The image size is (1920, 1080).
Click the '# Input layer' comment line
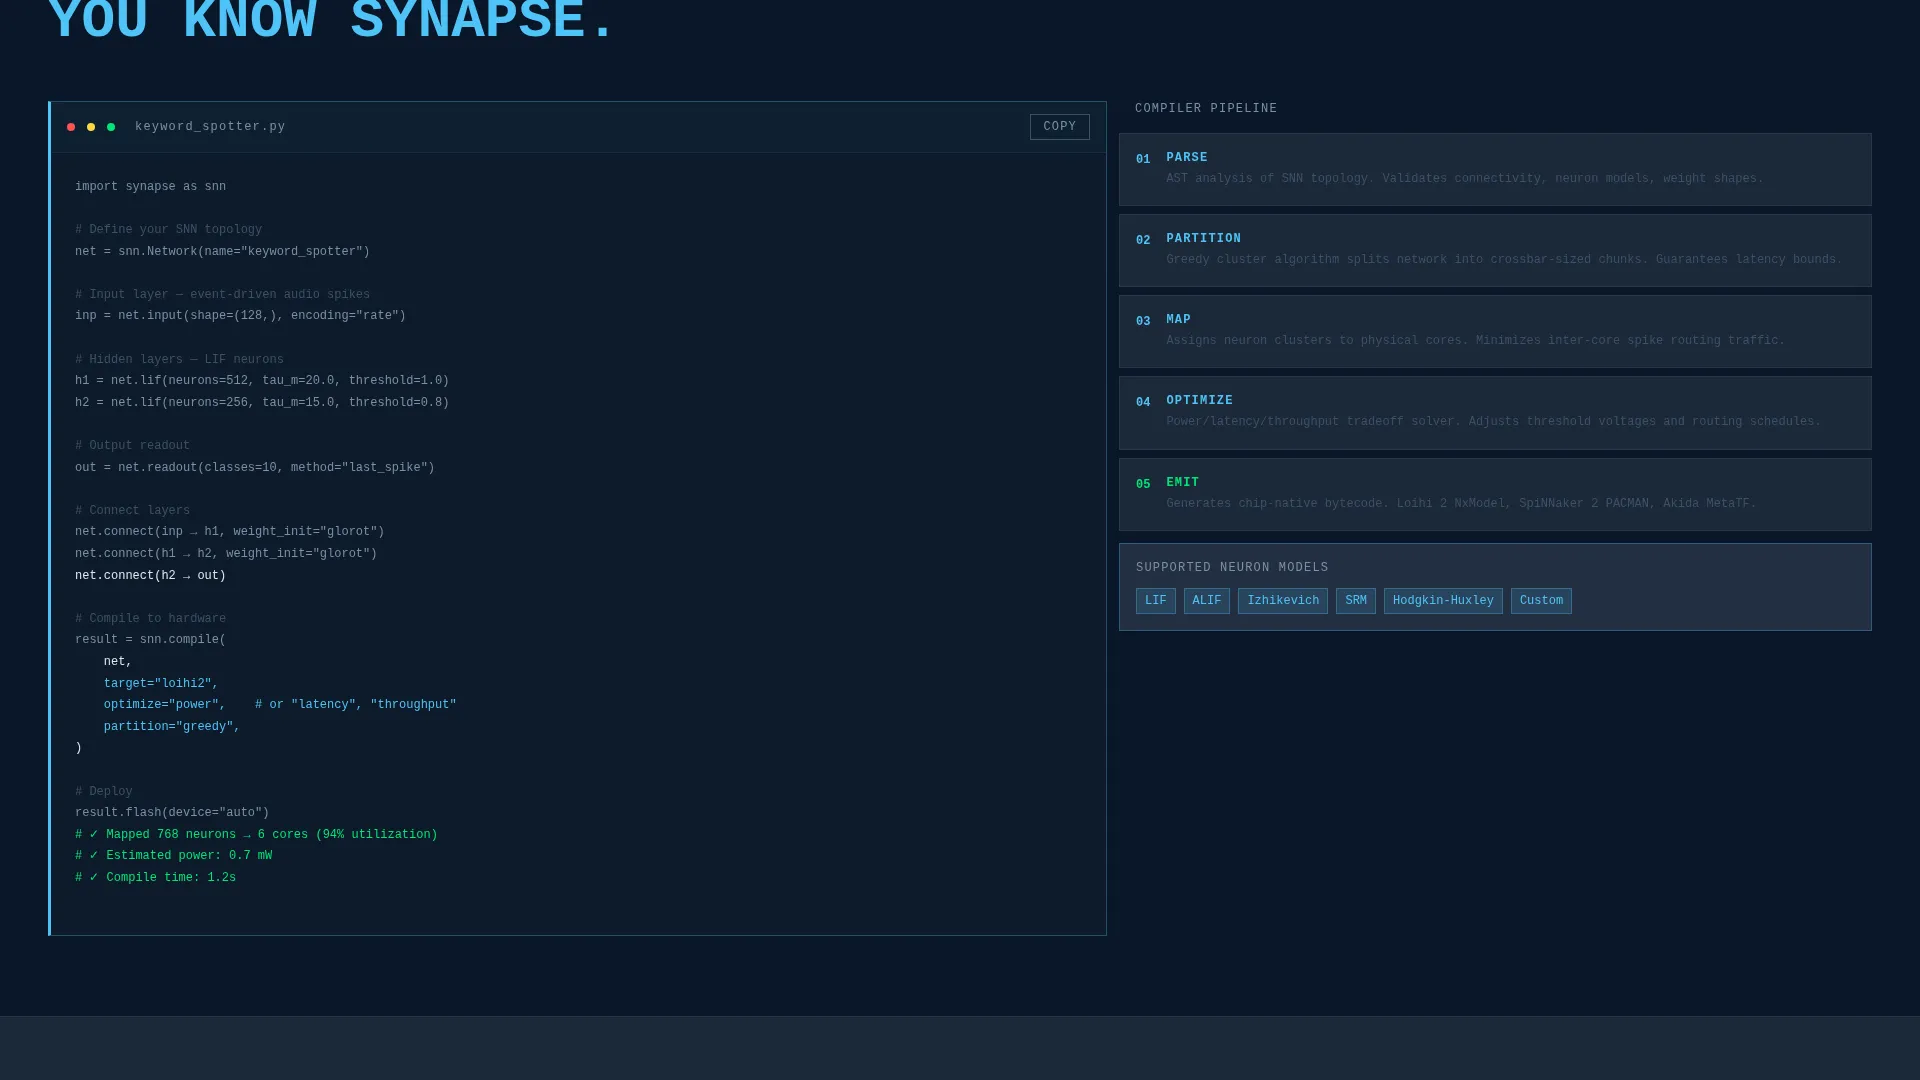[x=222, y=295]
